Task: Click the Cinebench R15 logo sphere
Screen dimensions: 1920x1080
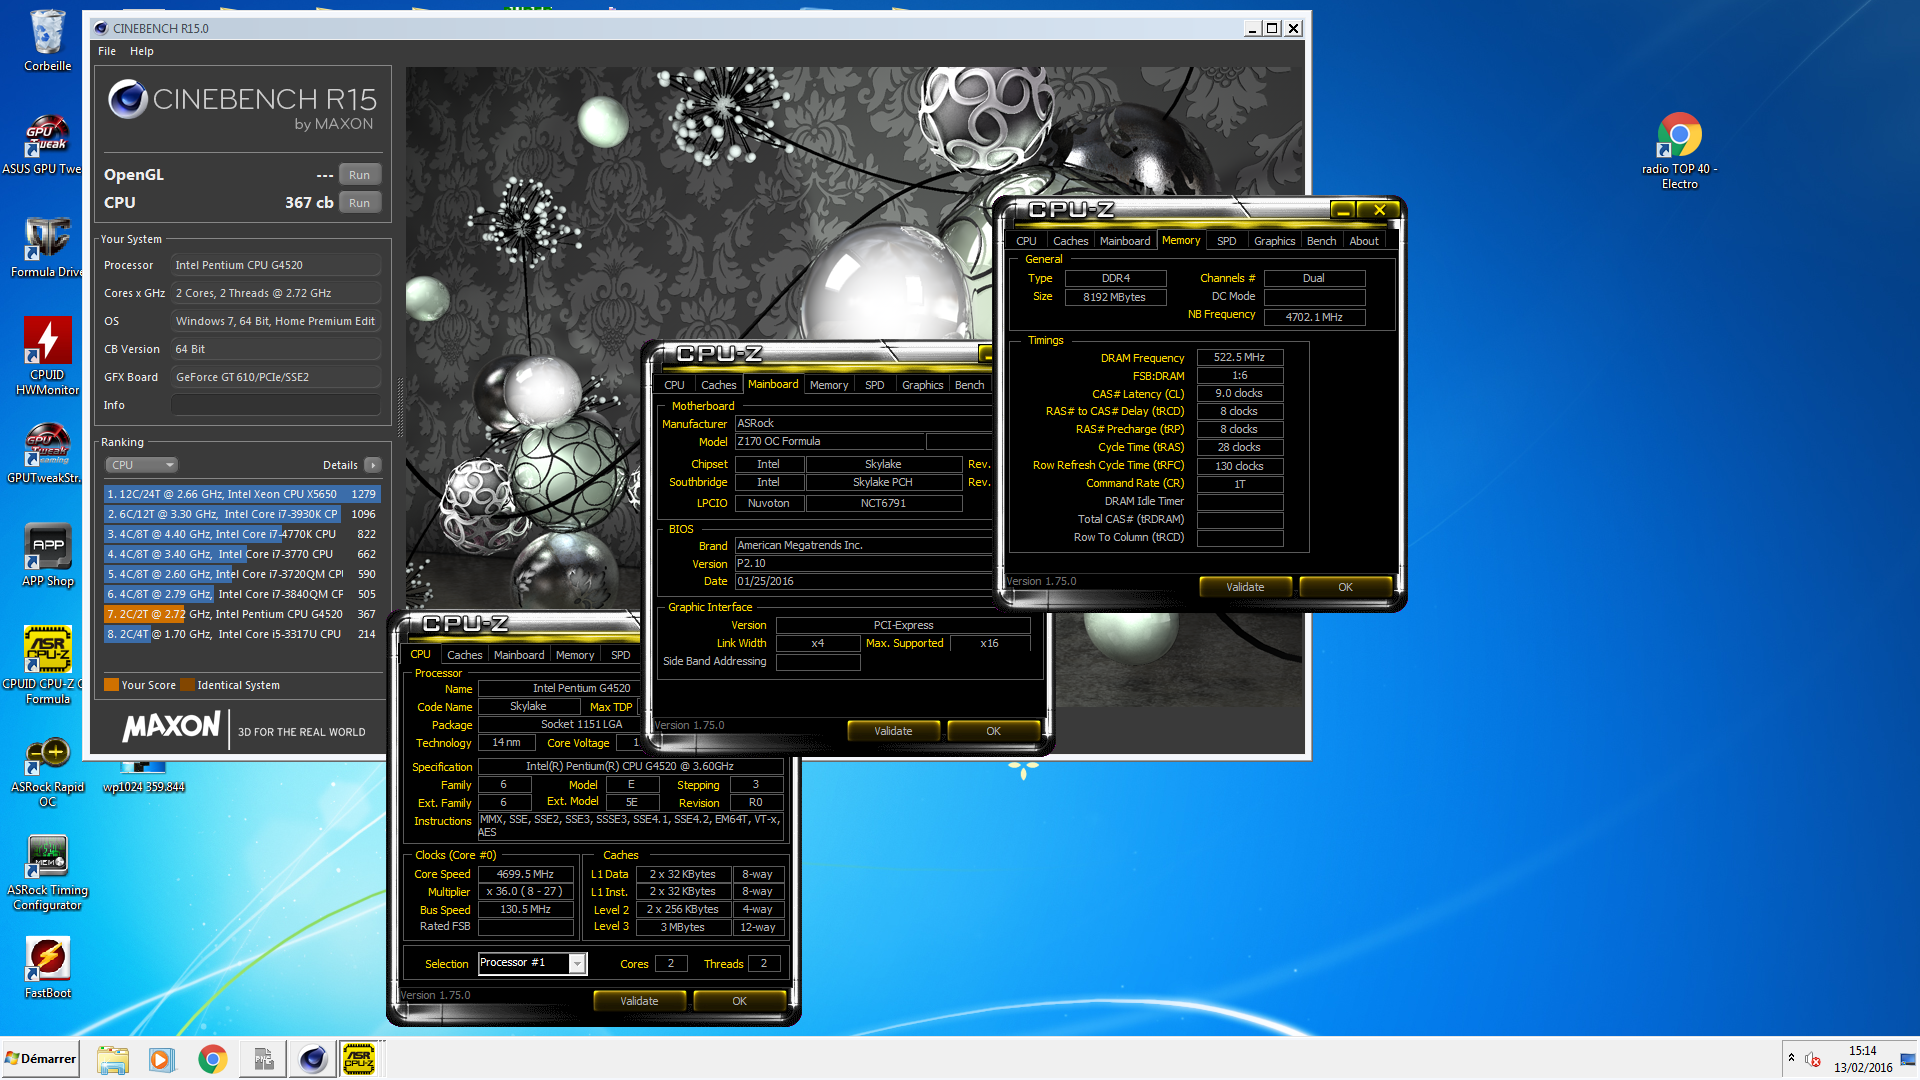Action: coord(128,99)
